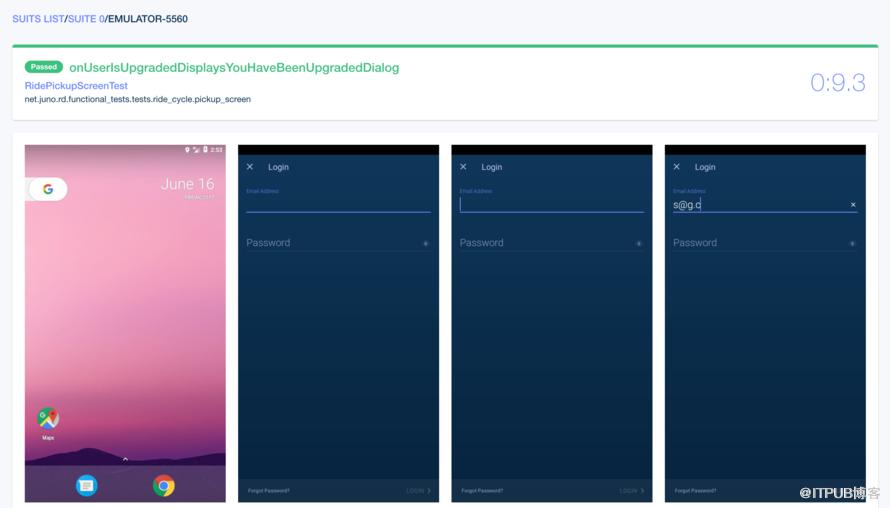The image size is (890, 508).
Task: Click the Login title in second screenshot
Action: click(x=278, y=167)
